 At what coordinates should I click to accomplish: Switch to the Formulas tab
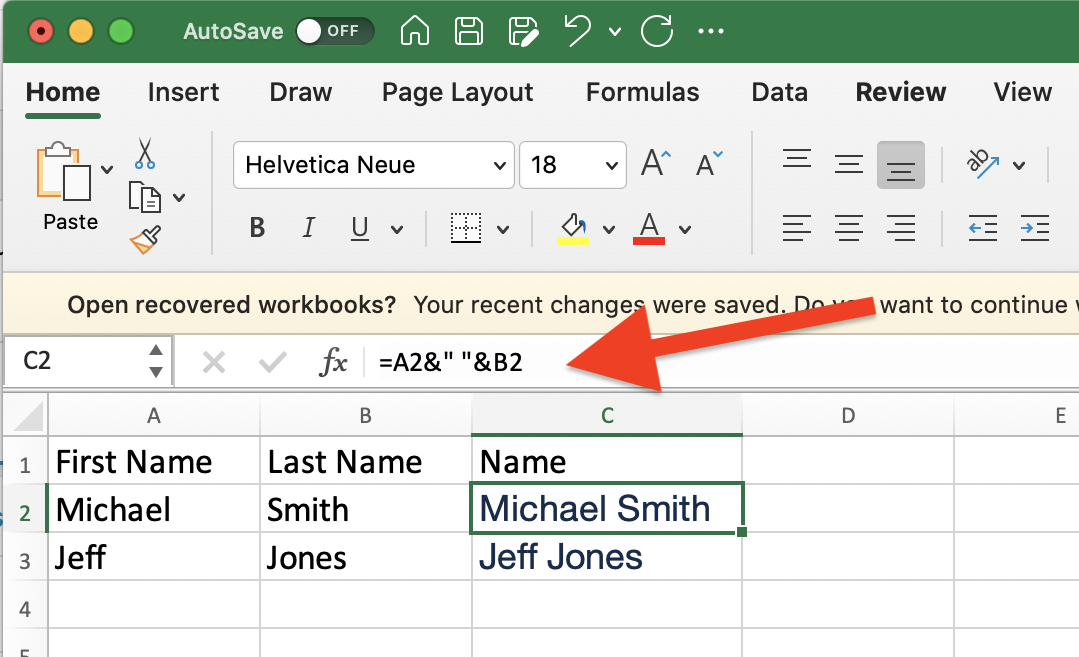point(642,93)
